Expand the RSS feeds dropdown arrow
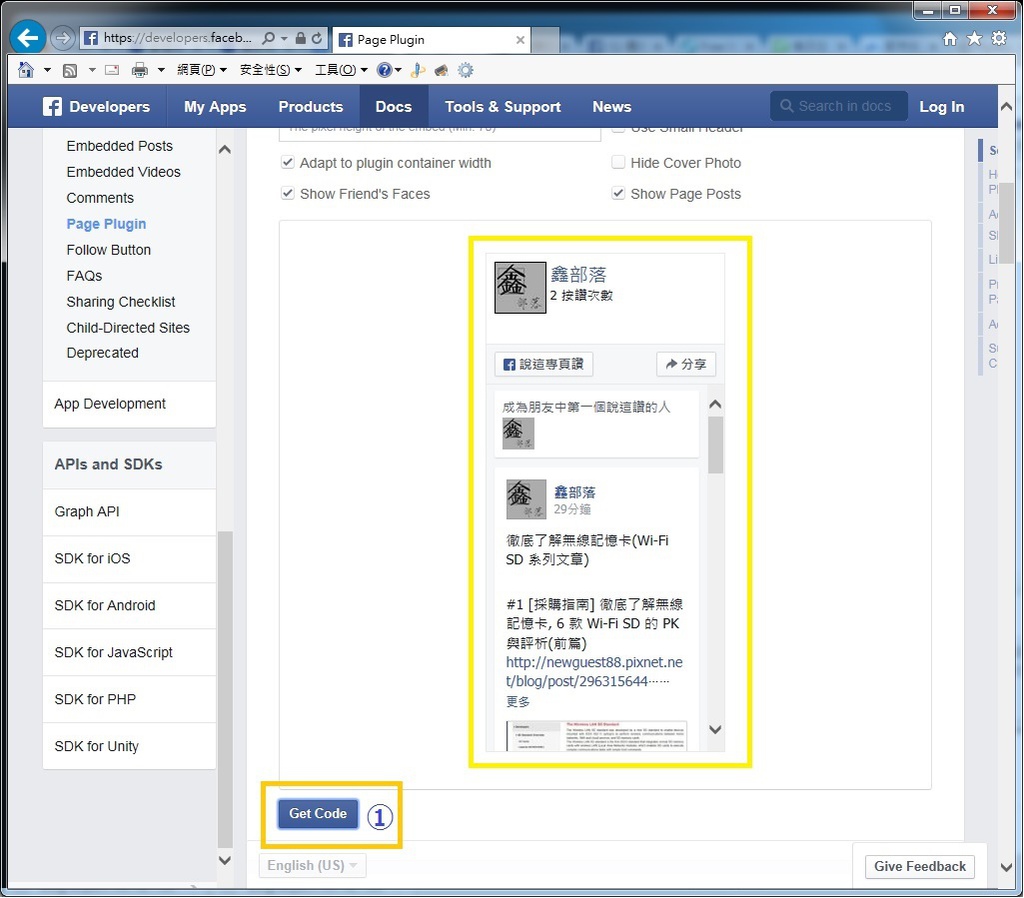This screenshot has width=1024, height=898. tap(92, 70)
